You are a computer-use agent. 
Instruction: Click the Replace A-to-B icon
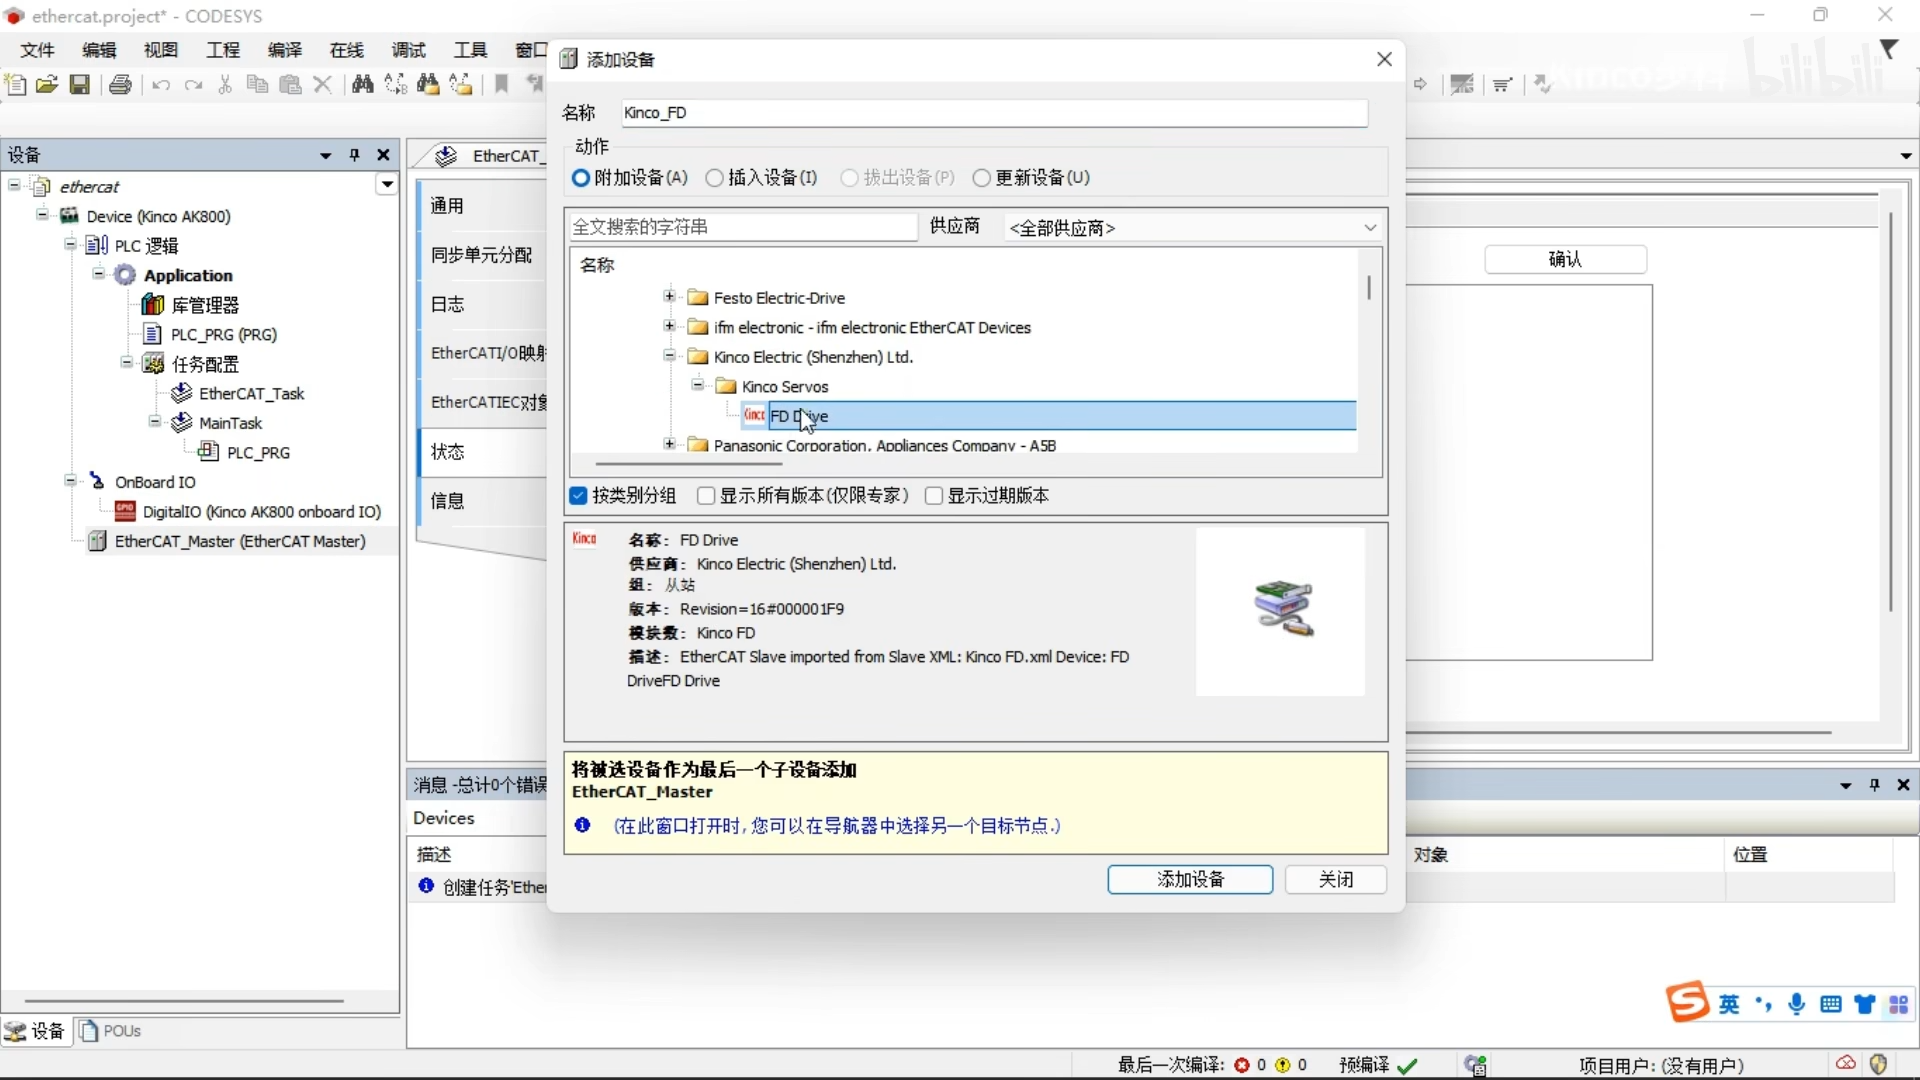[x=396, y=85]
